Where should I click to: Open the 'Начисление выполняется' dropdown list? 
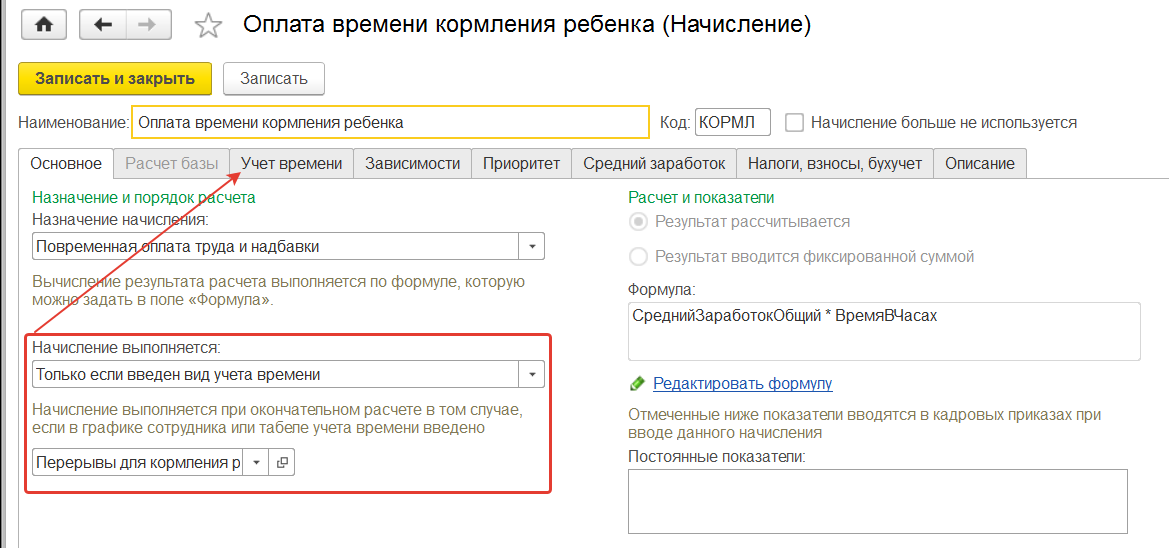click(531, 375)
